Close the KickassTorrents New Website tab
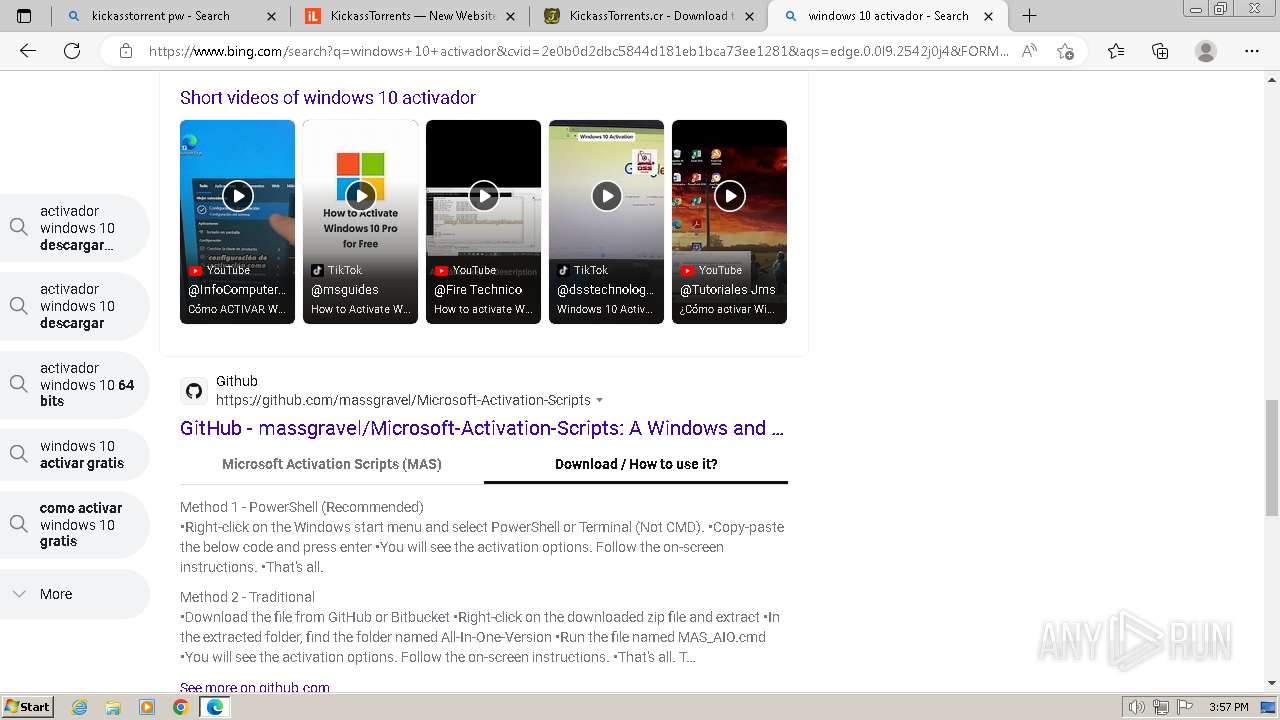Image resolution: width=1280 pixels, height=720 pixels. pos(511,16)
